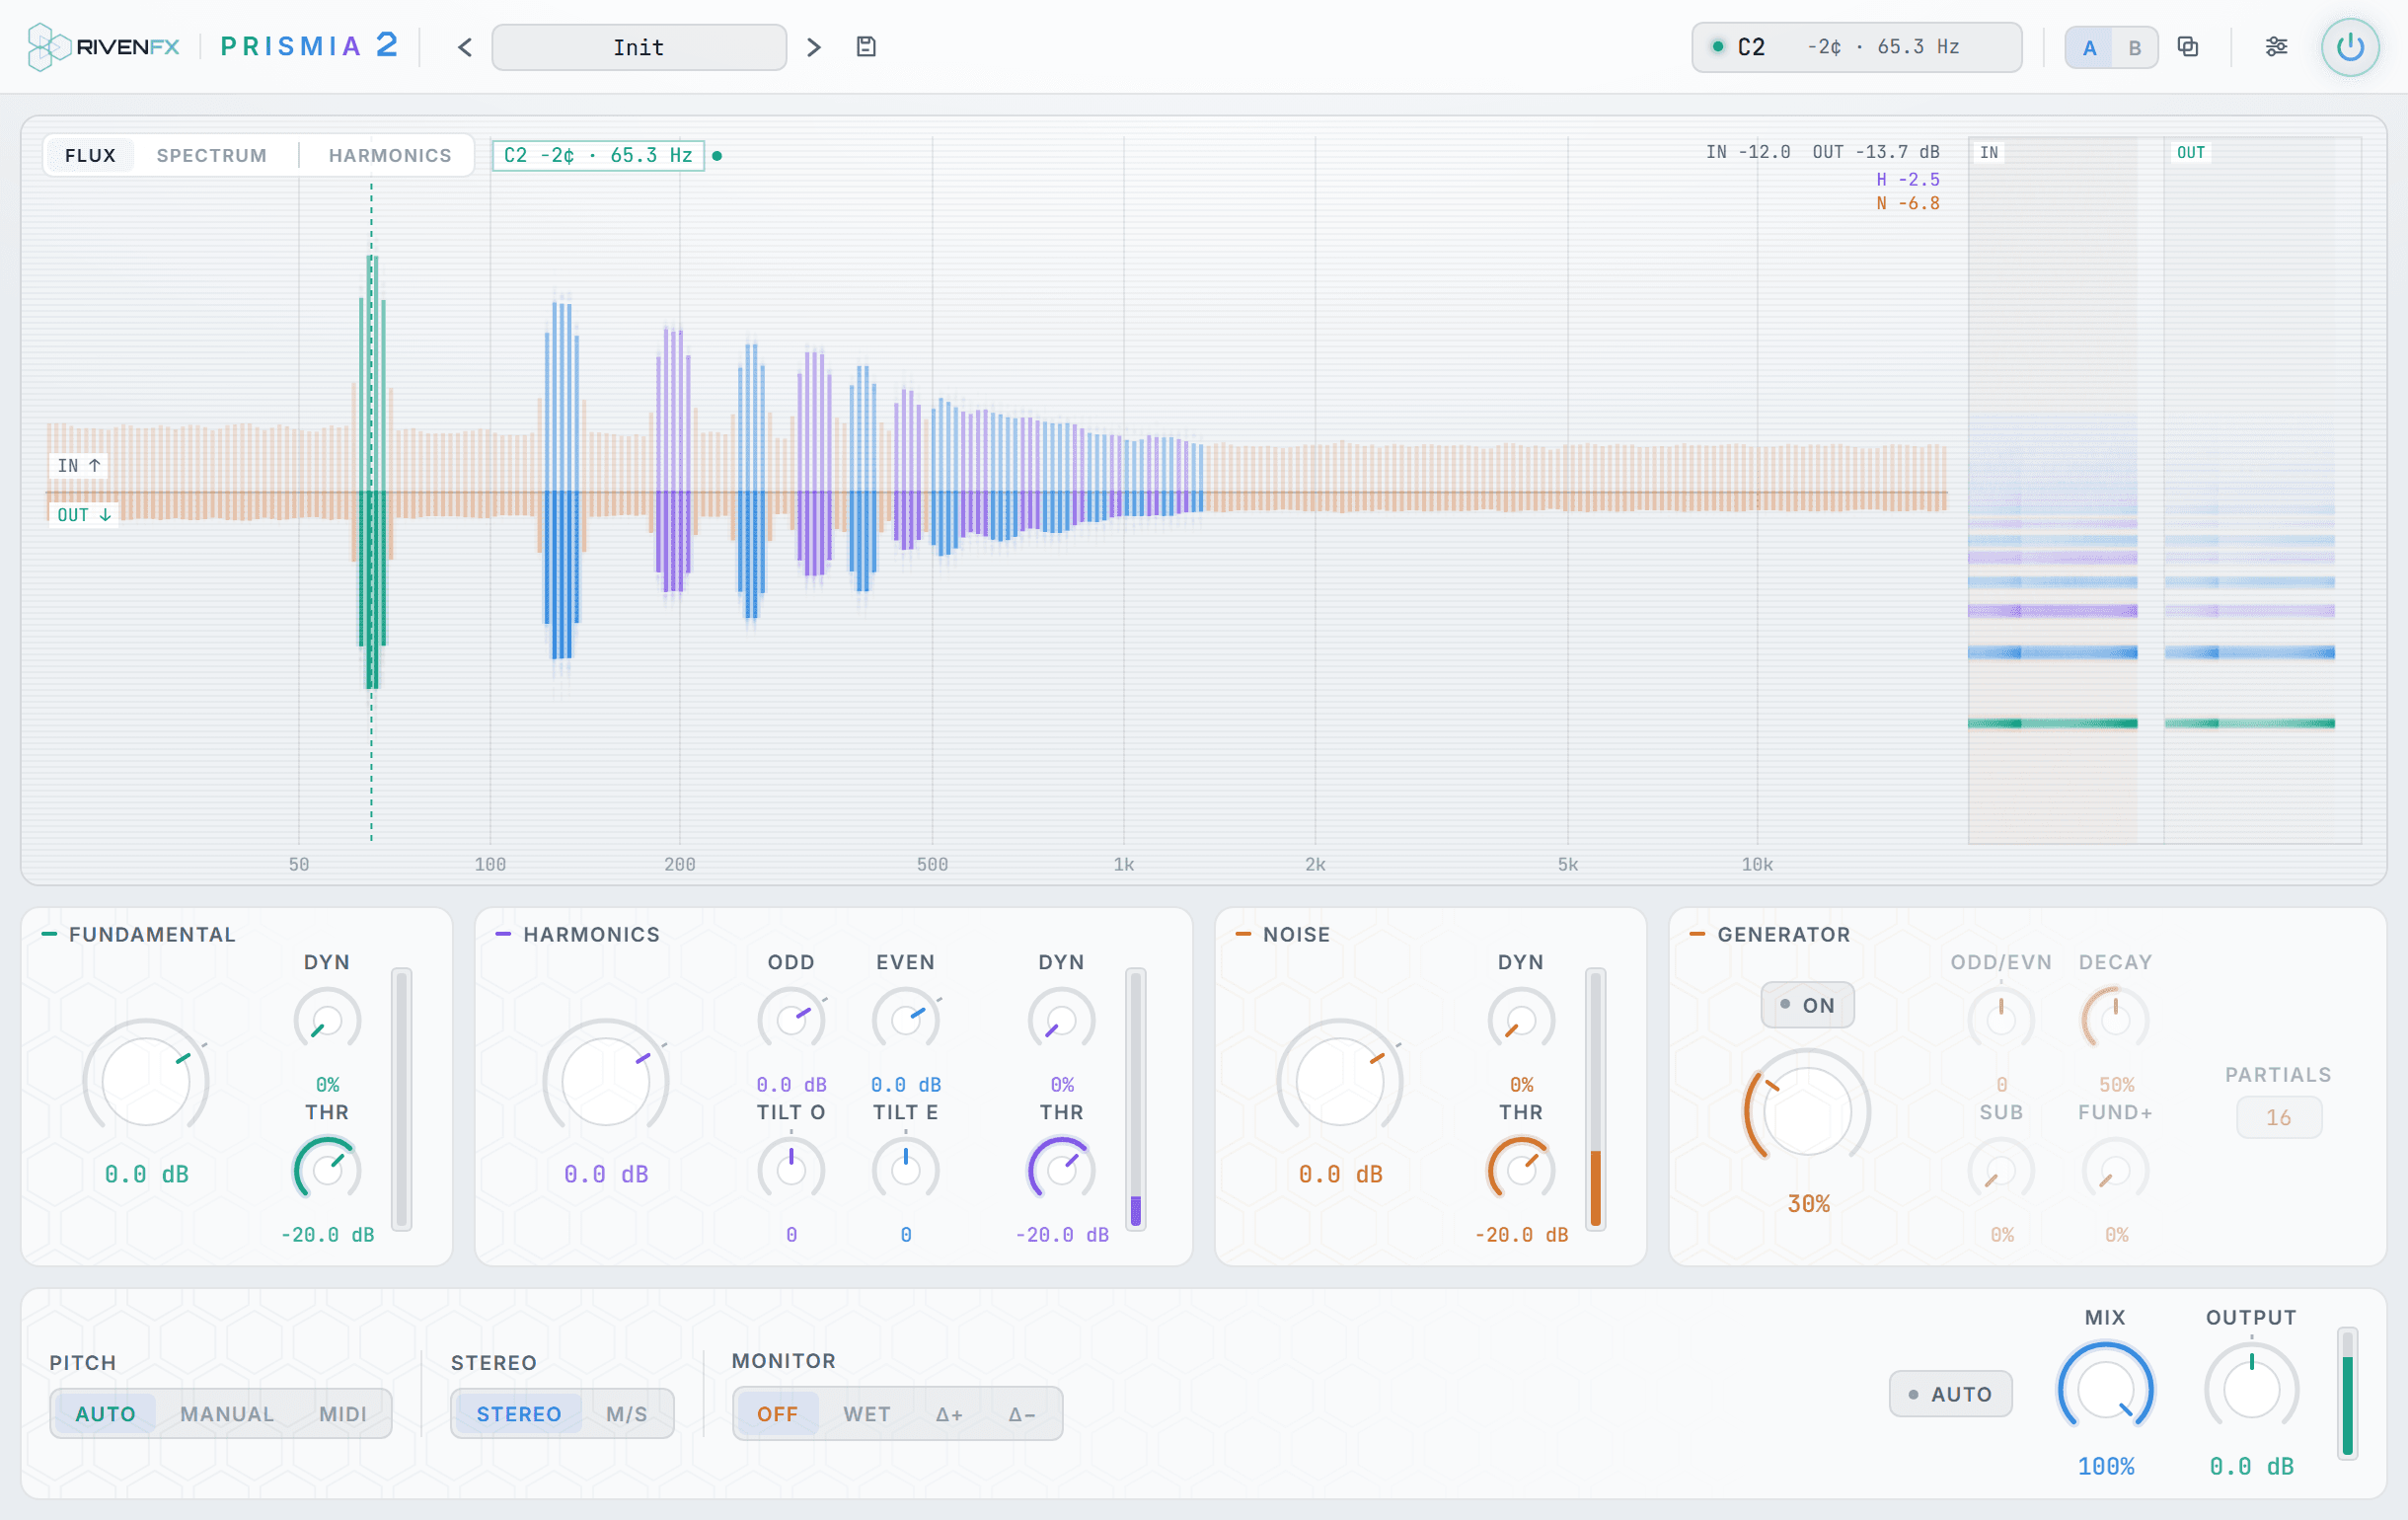This screenshot has width=2408, height=1520.
Task: Set monitor to Δ+
Action: (950, 1414)
